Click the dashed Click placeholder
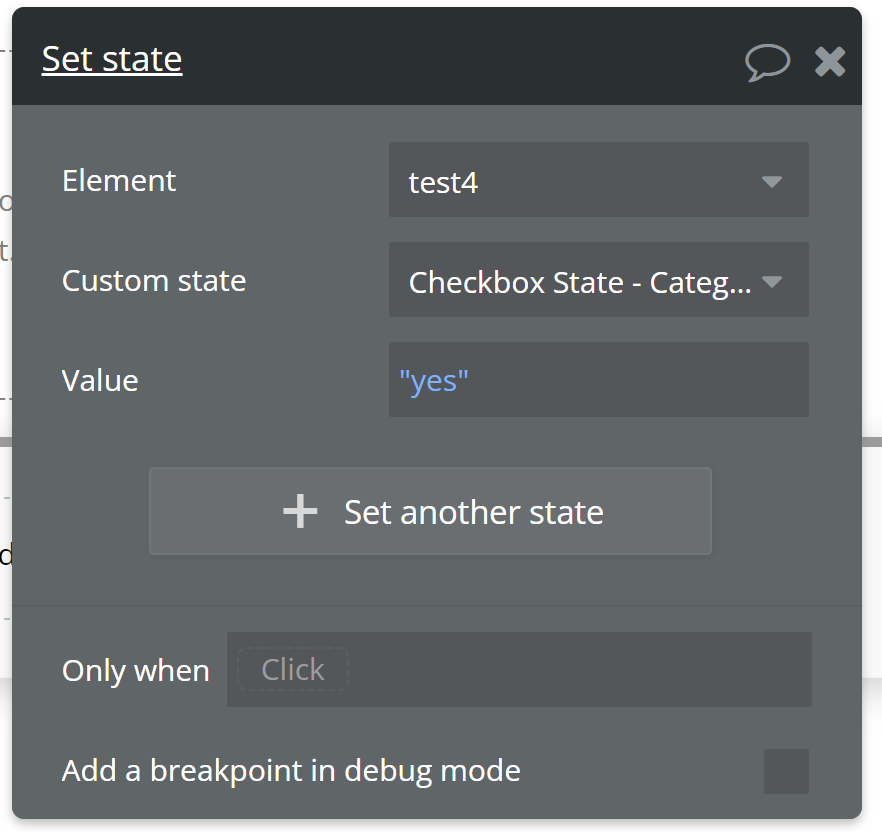The width and height of the screenshot is (882, 832). coord(293,669)
